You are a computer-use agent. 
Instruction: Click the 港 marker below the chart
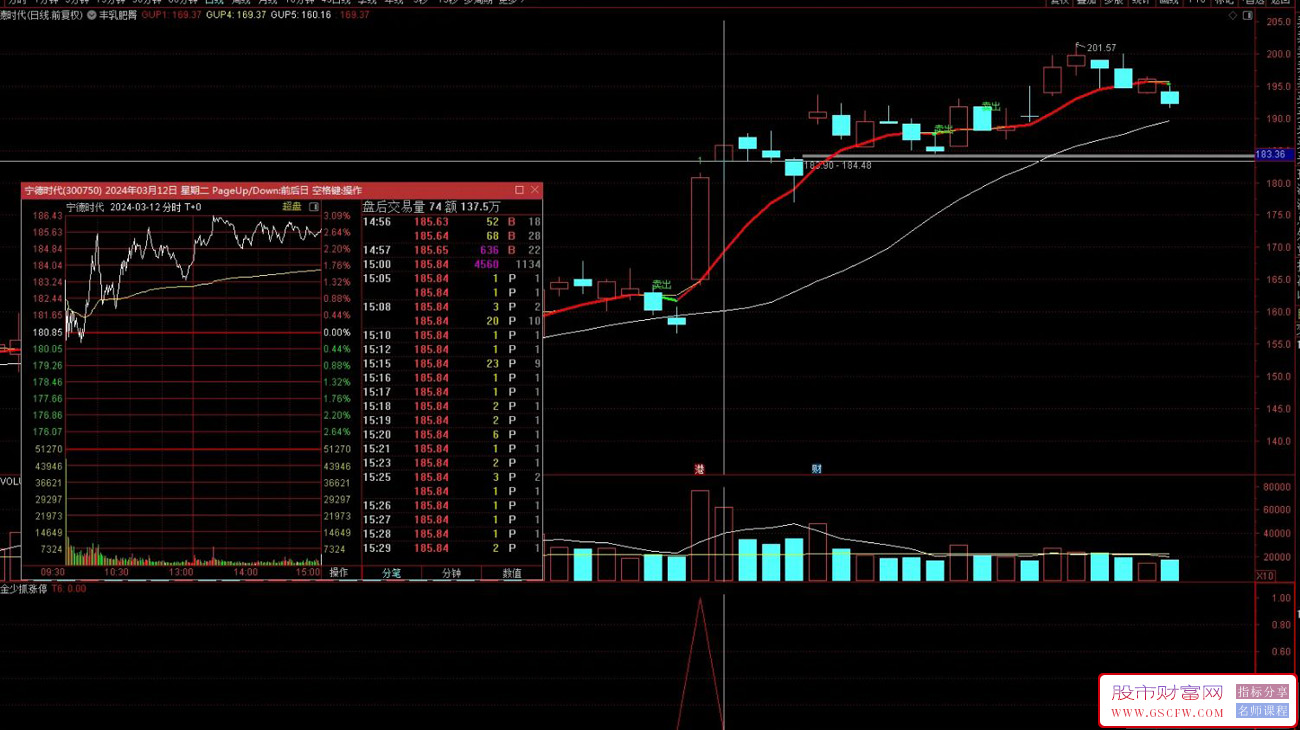point(700,468)
